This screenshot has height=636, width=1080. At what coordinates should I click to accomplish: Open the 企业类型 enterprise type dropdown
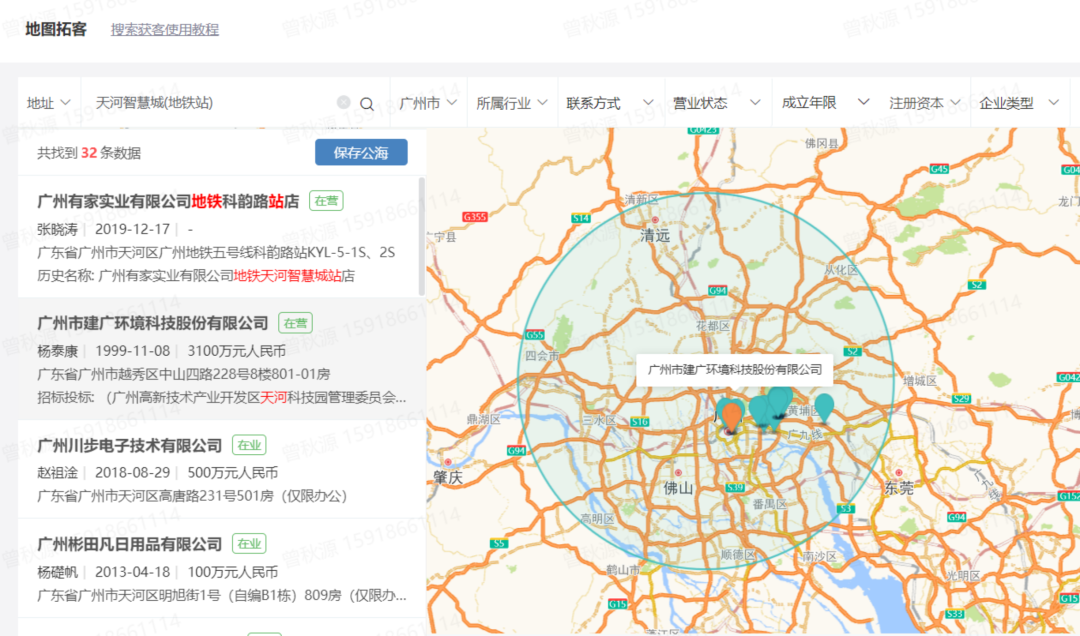[1019, 101]
